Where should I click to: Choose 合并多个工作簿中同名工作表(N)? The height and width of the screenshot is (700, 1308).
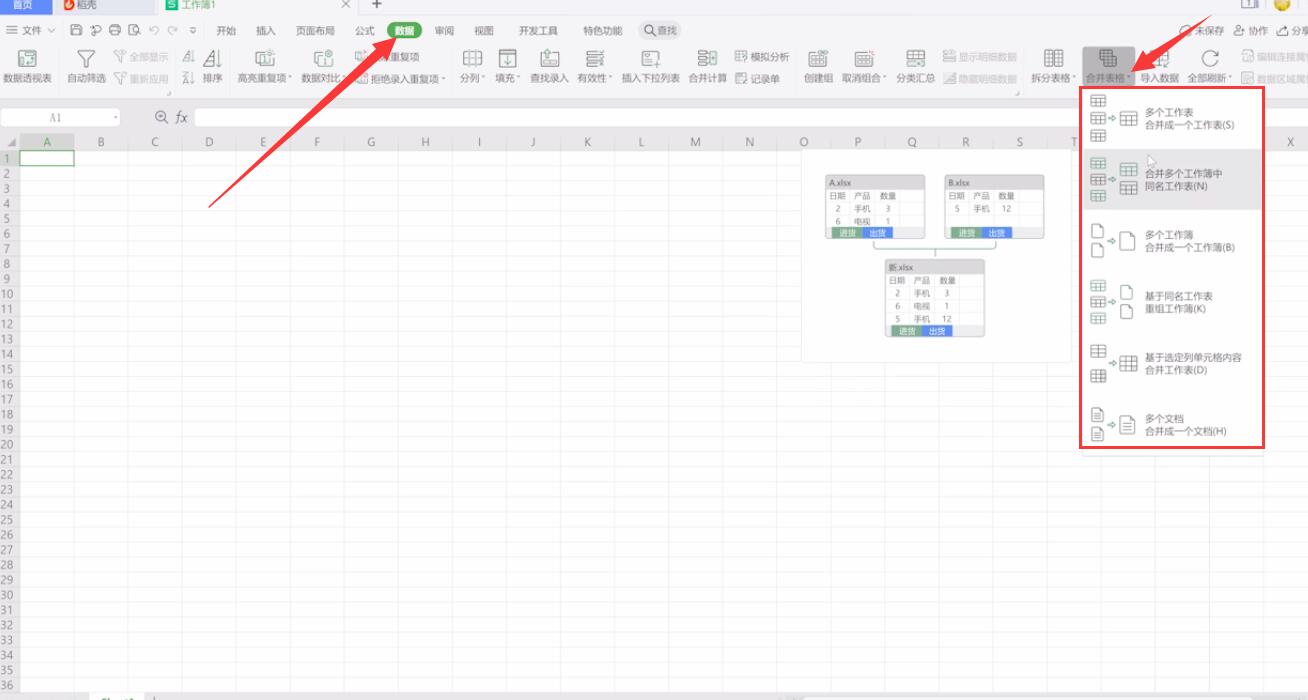(1172, 180)
